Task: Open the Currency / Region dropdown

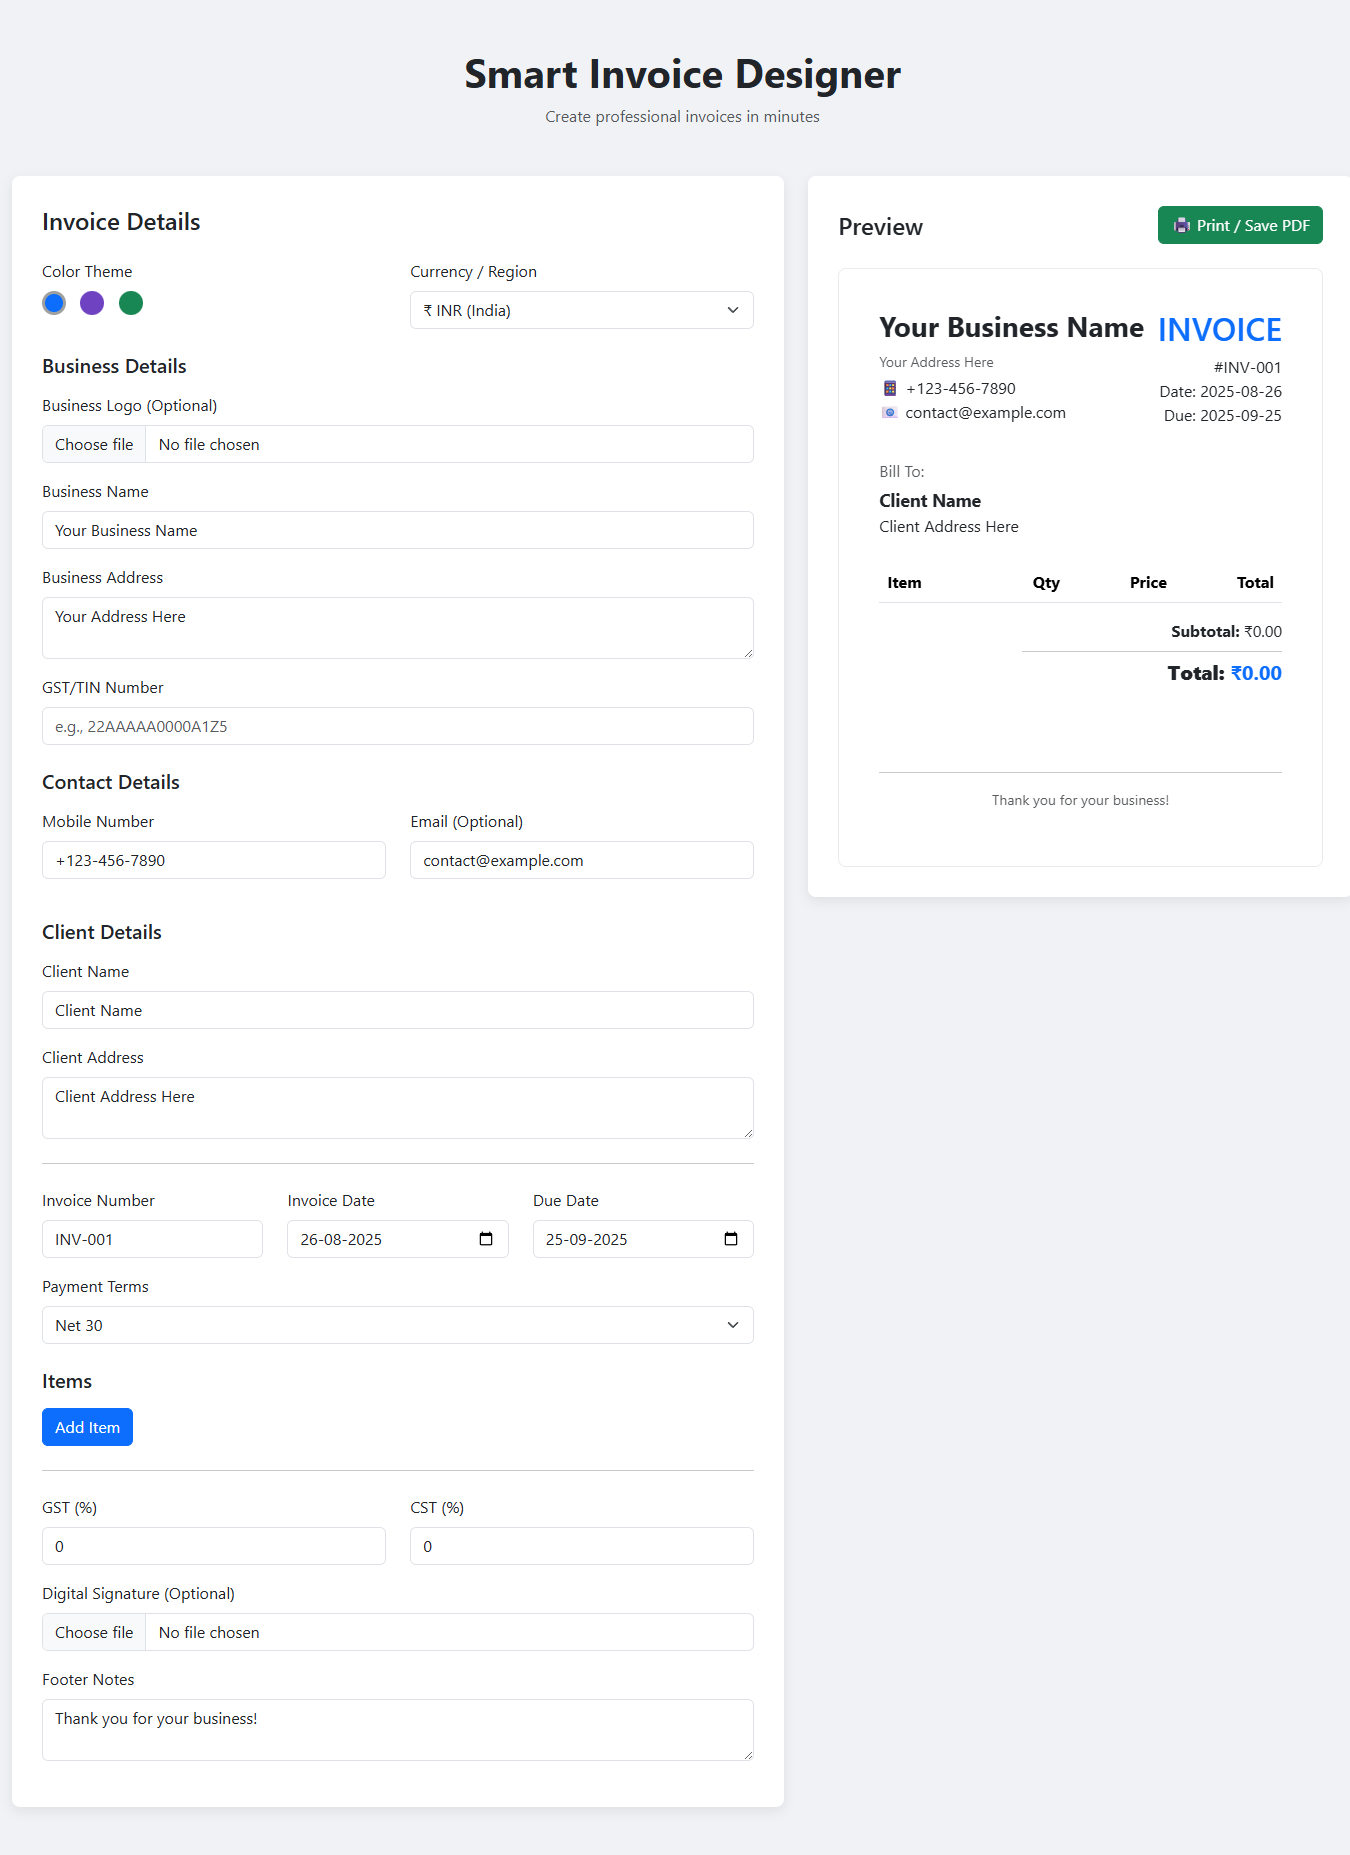Action: coord(582,310)
